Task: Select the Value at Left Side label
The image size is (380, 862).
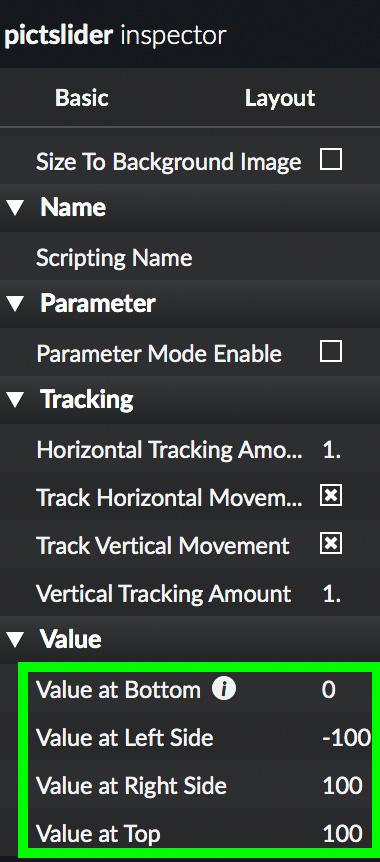Action: click(124, 737)
